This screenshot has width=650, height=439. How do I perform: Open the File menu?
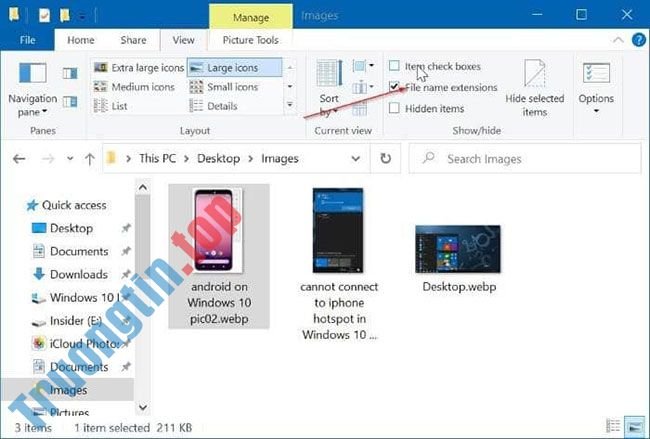point(27,40)
